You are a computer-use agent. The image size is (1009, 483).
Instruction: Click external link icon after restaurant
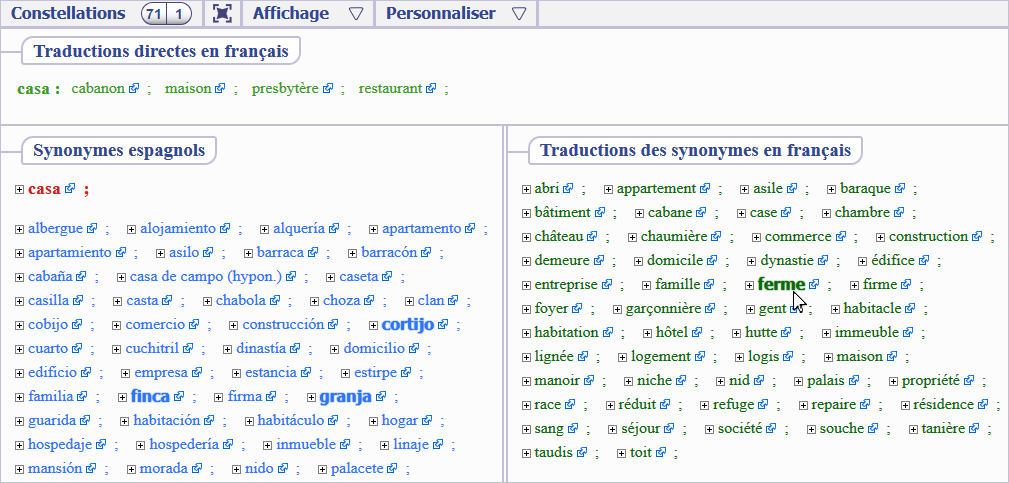(x=431, y=89)
